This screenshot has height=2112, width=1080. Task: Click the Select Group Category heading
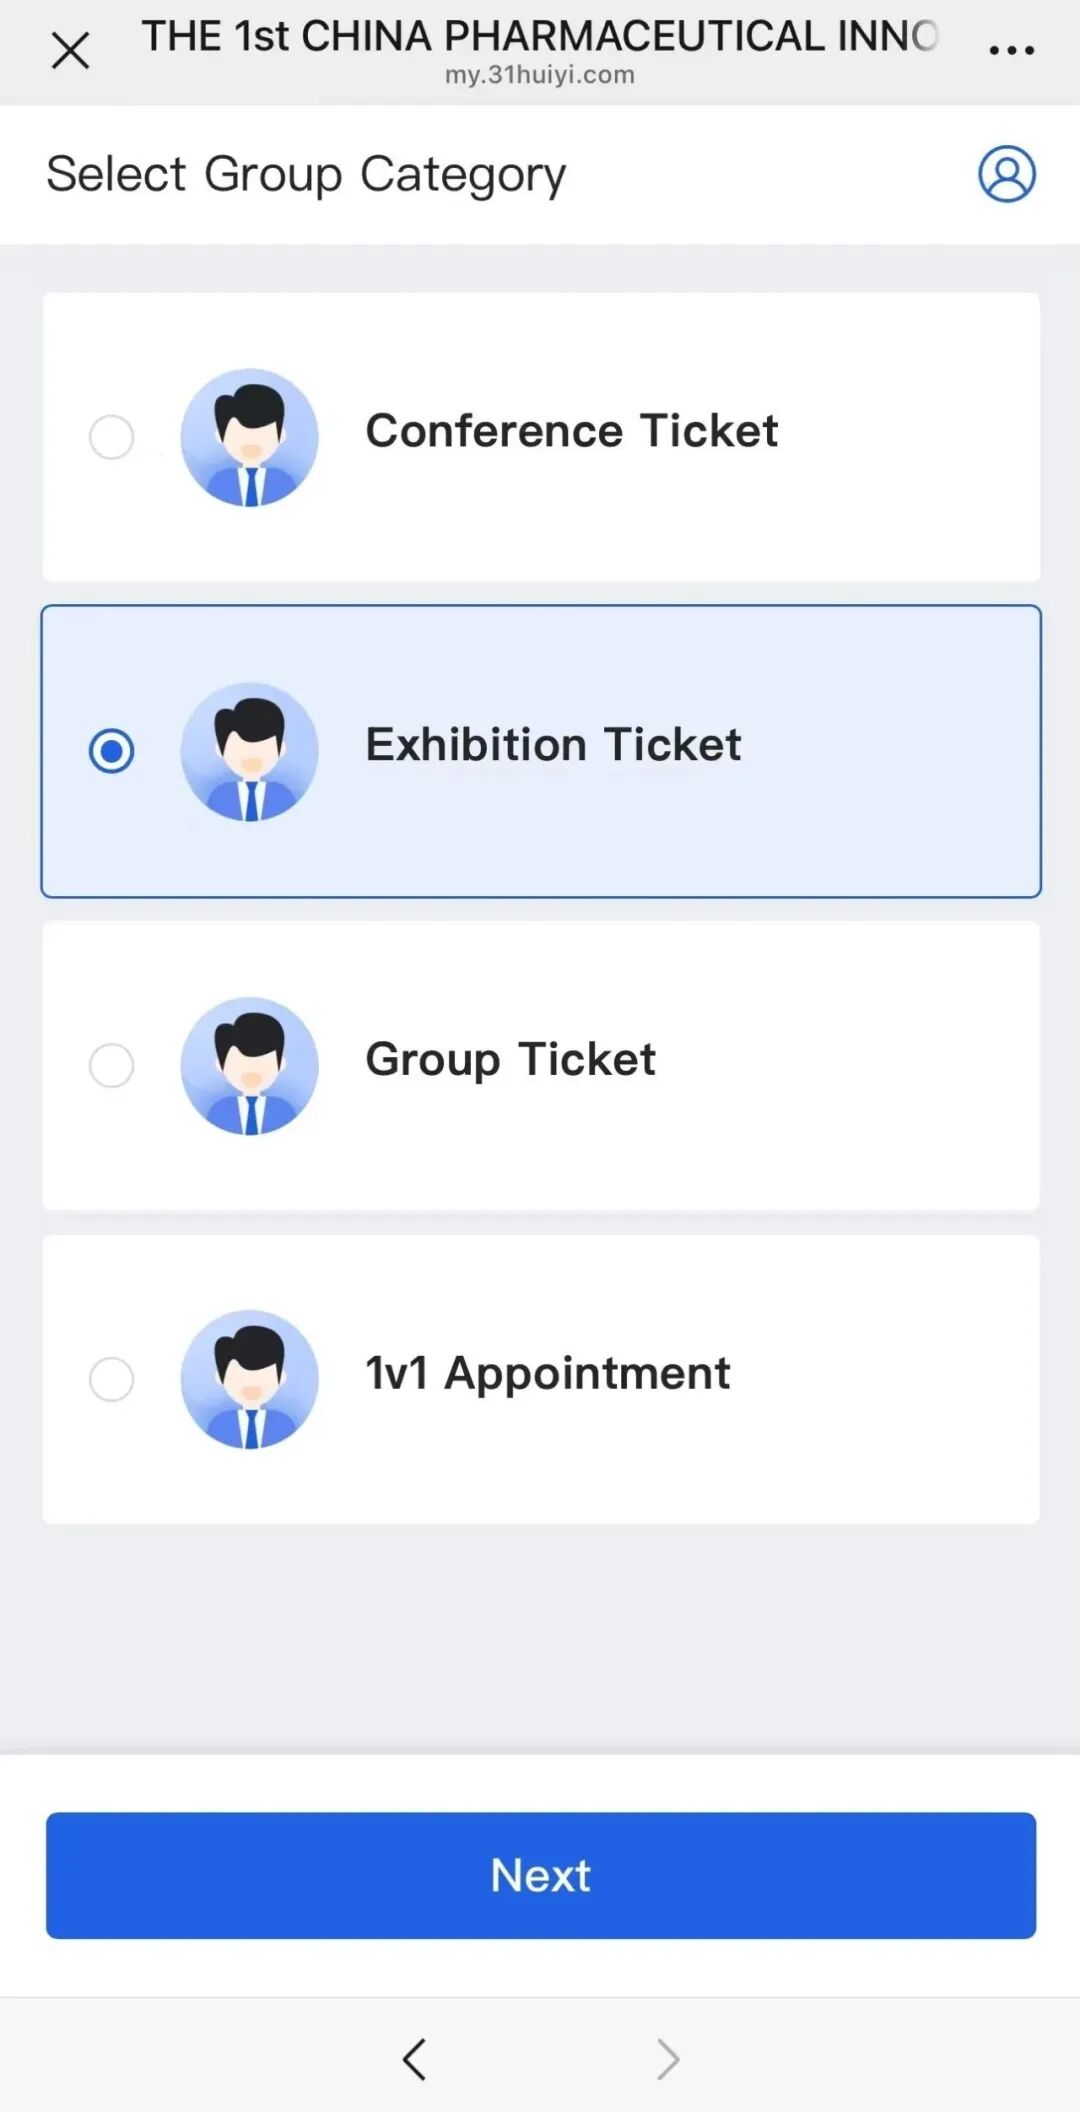(306, 174)
